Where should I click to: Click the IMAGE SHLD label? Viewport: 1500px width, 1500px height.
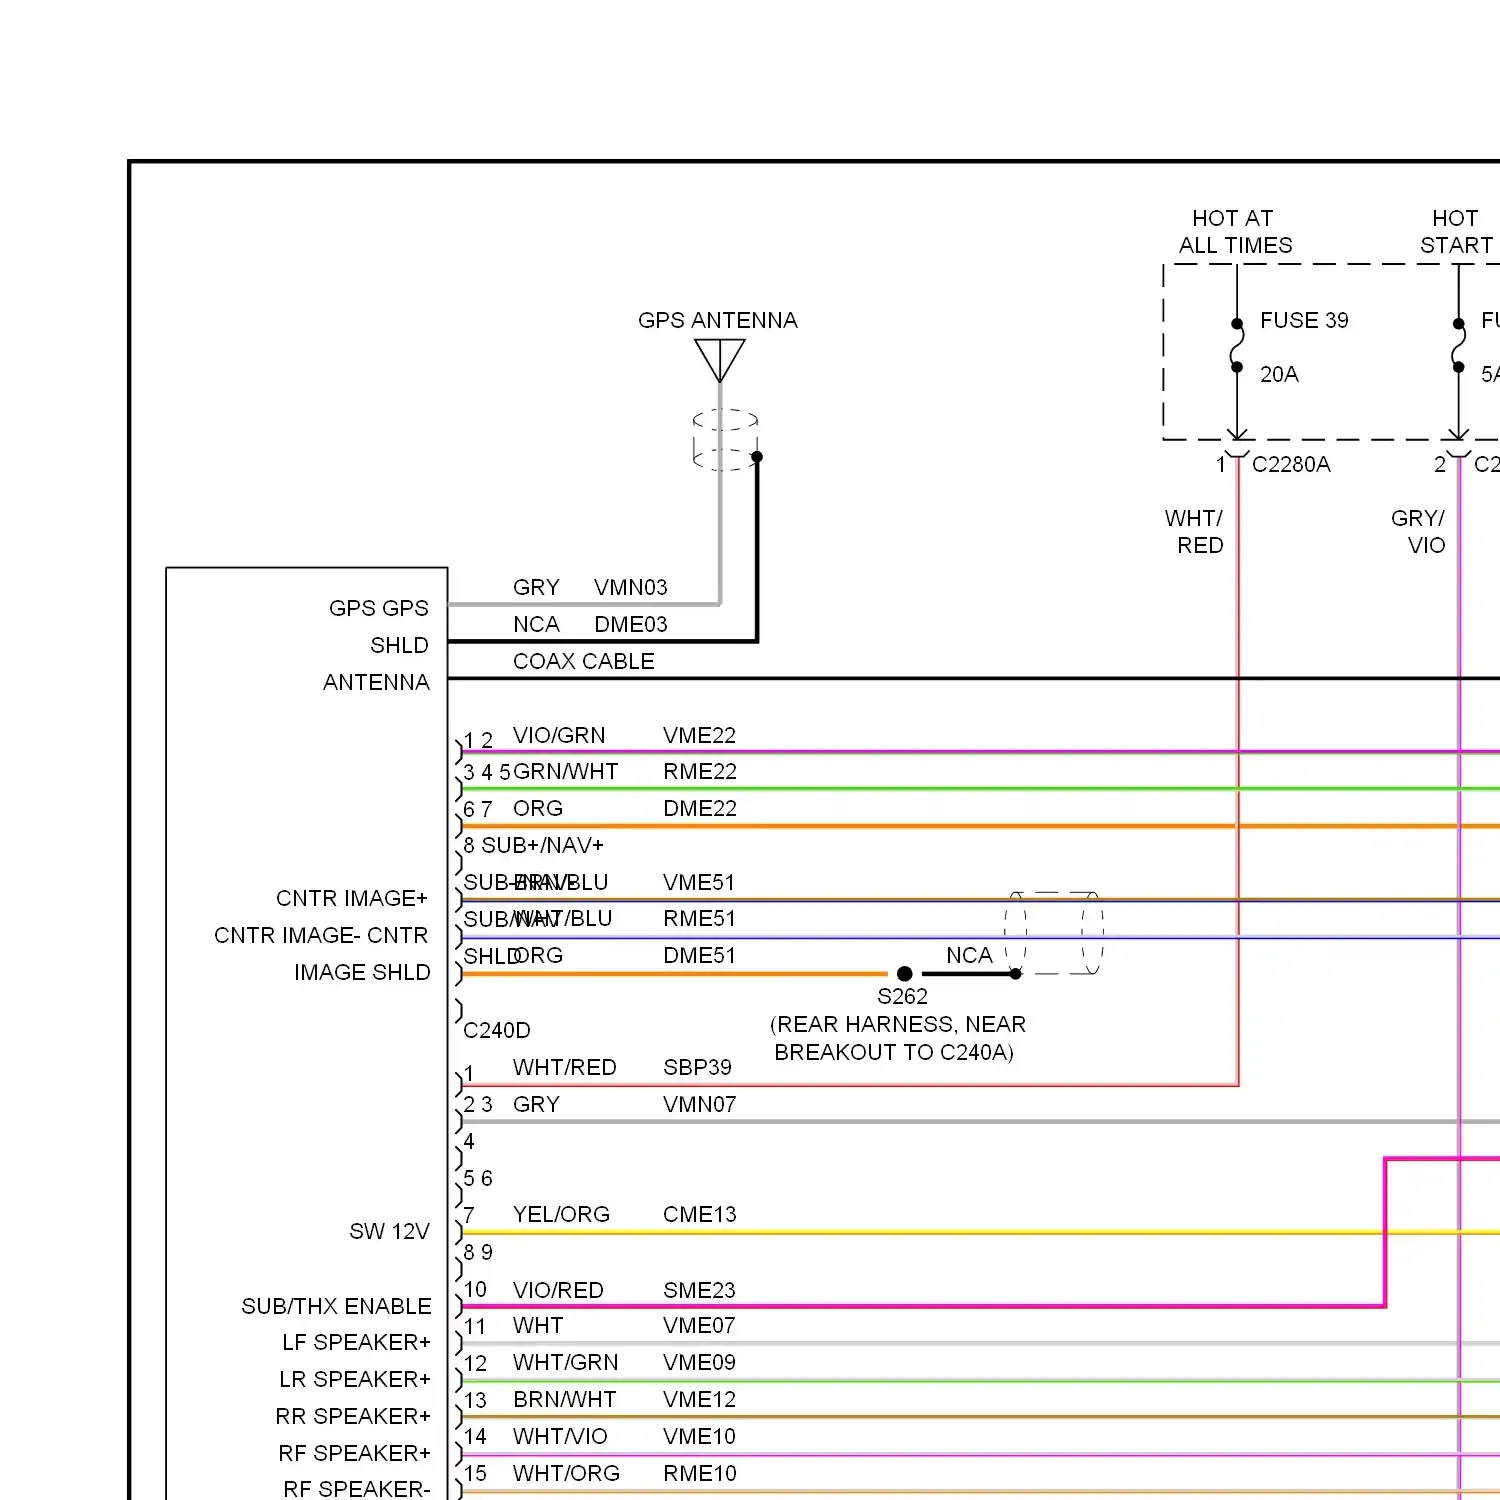362,972
